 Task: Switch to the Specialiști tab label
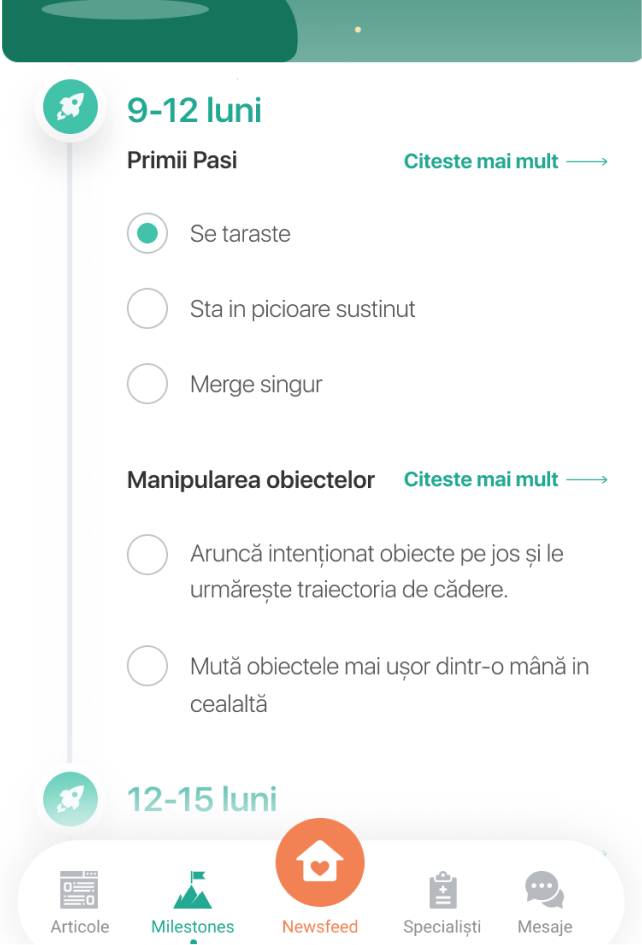(442, 927)
